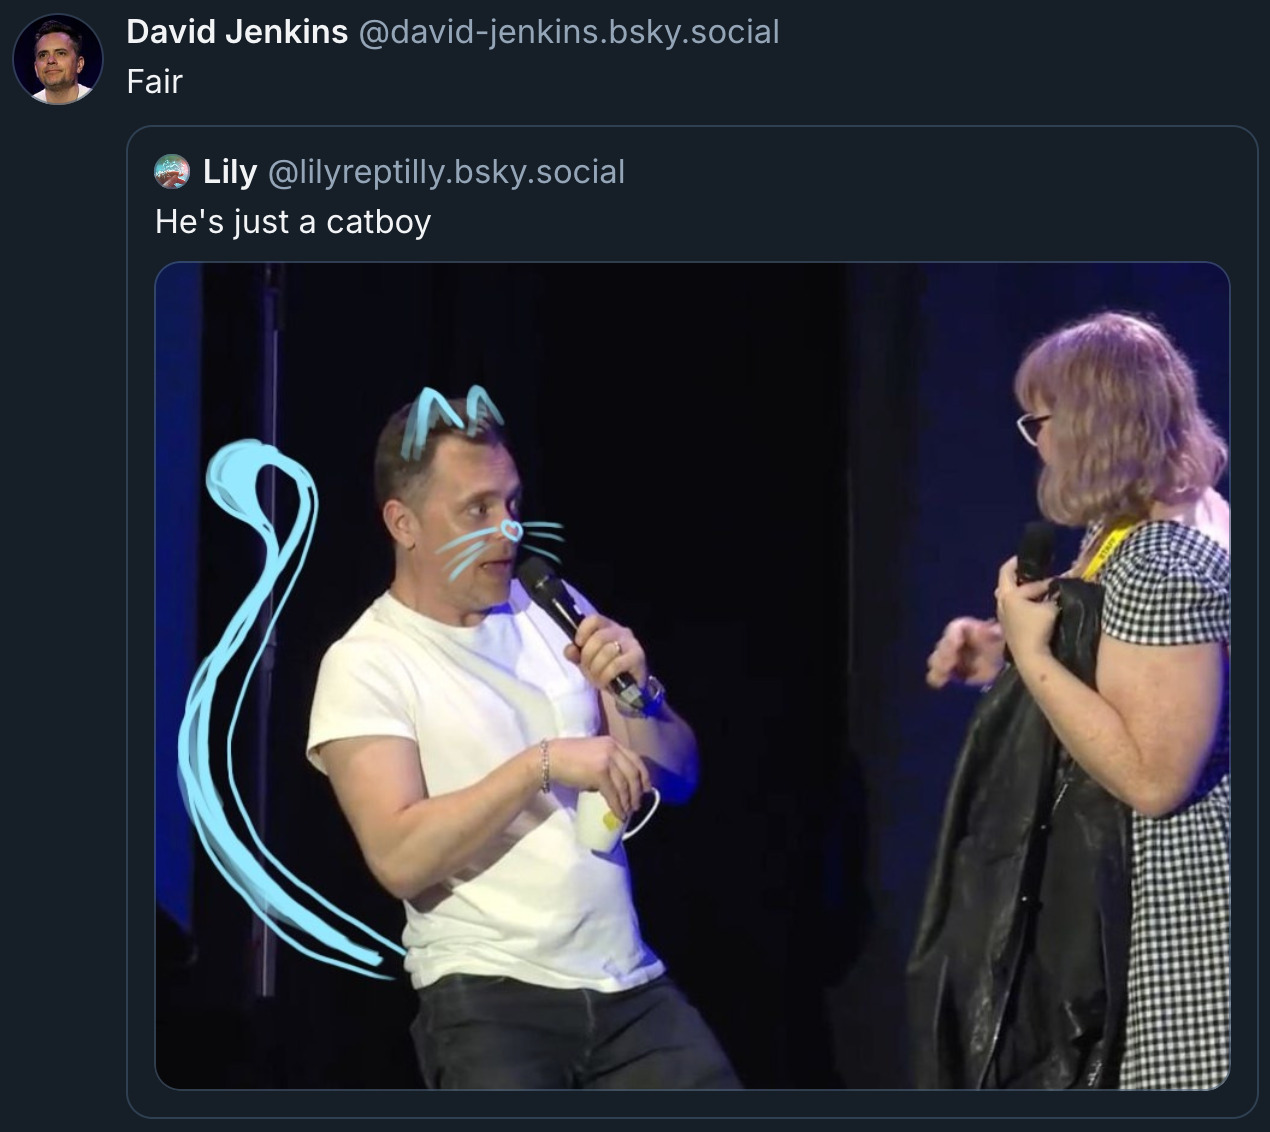Open David Jenkins display name link
Image resolution: width=1270 pixels, height=1132 pixels.
click(x=237, y=32)
